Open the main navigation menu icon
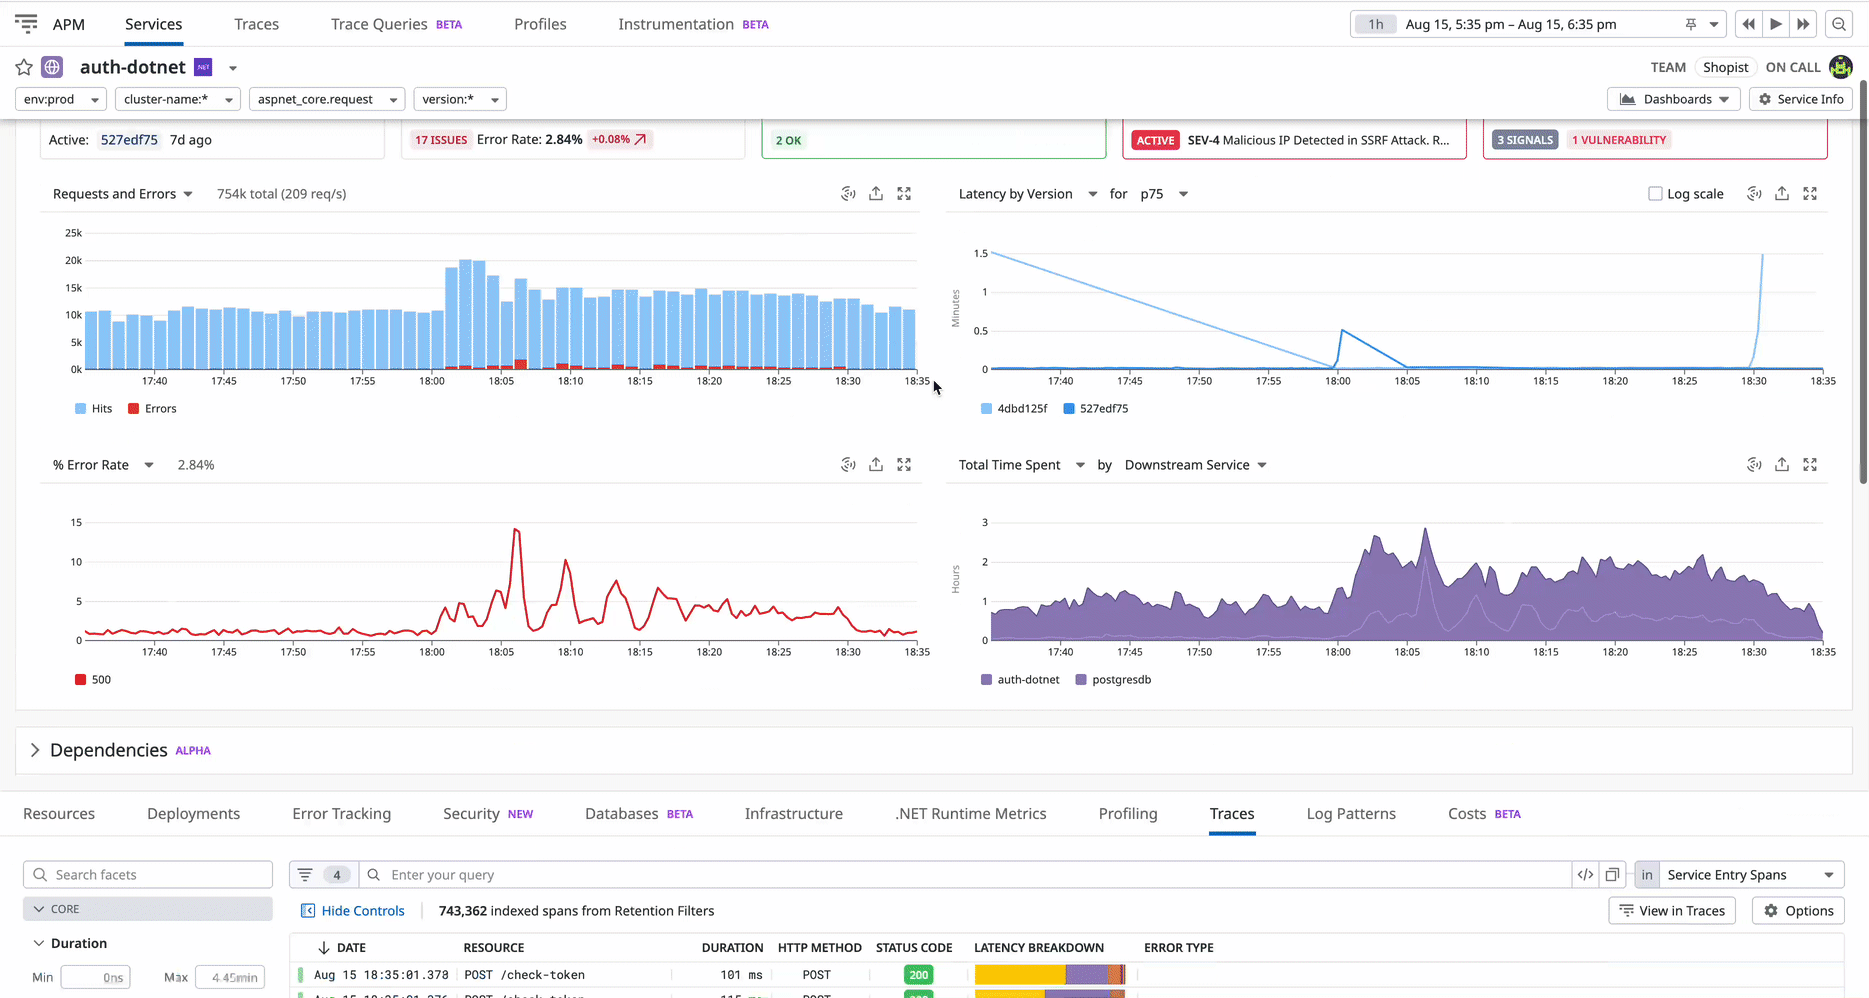Viewport: 1869px width, 998px height. (x=26, y=23)
